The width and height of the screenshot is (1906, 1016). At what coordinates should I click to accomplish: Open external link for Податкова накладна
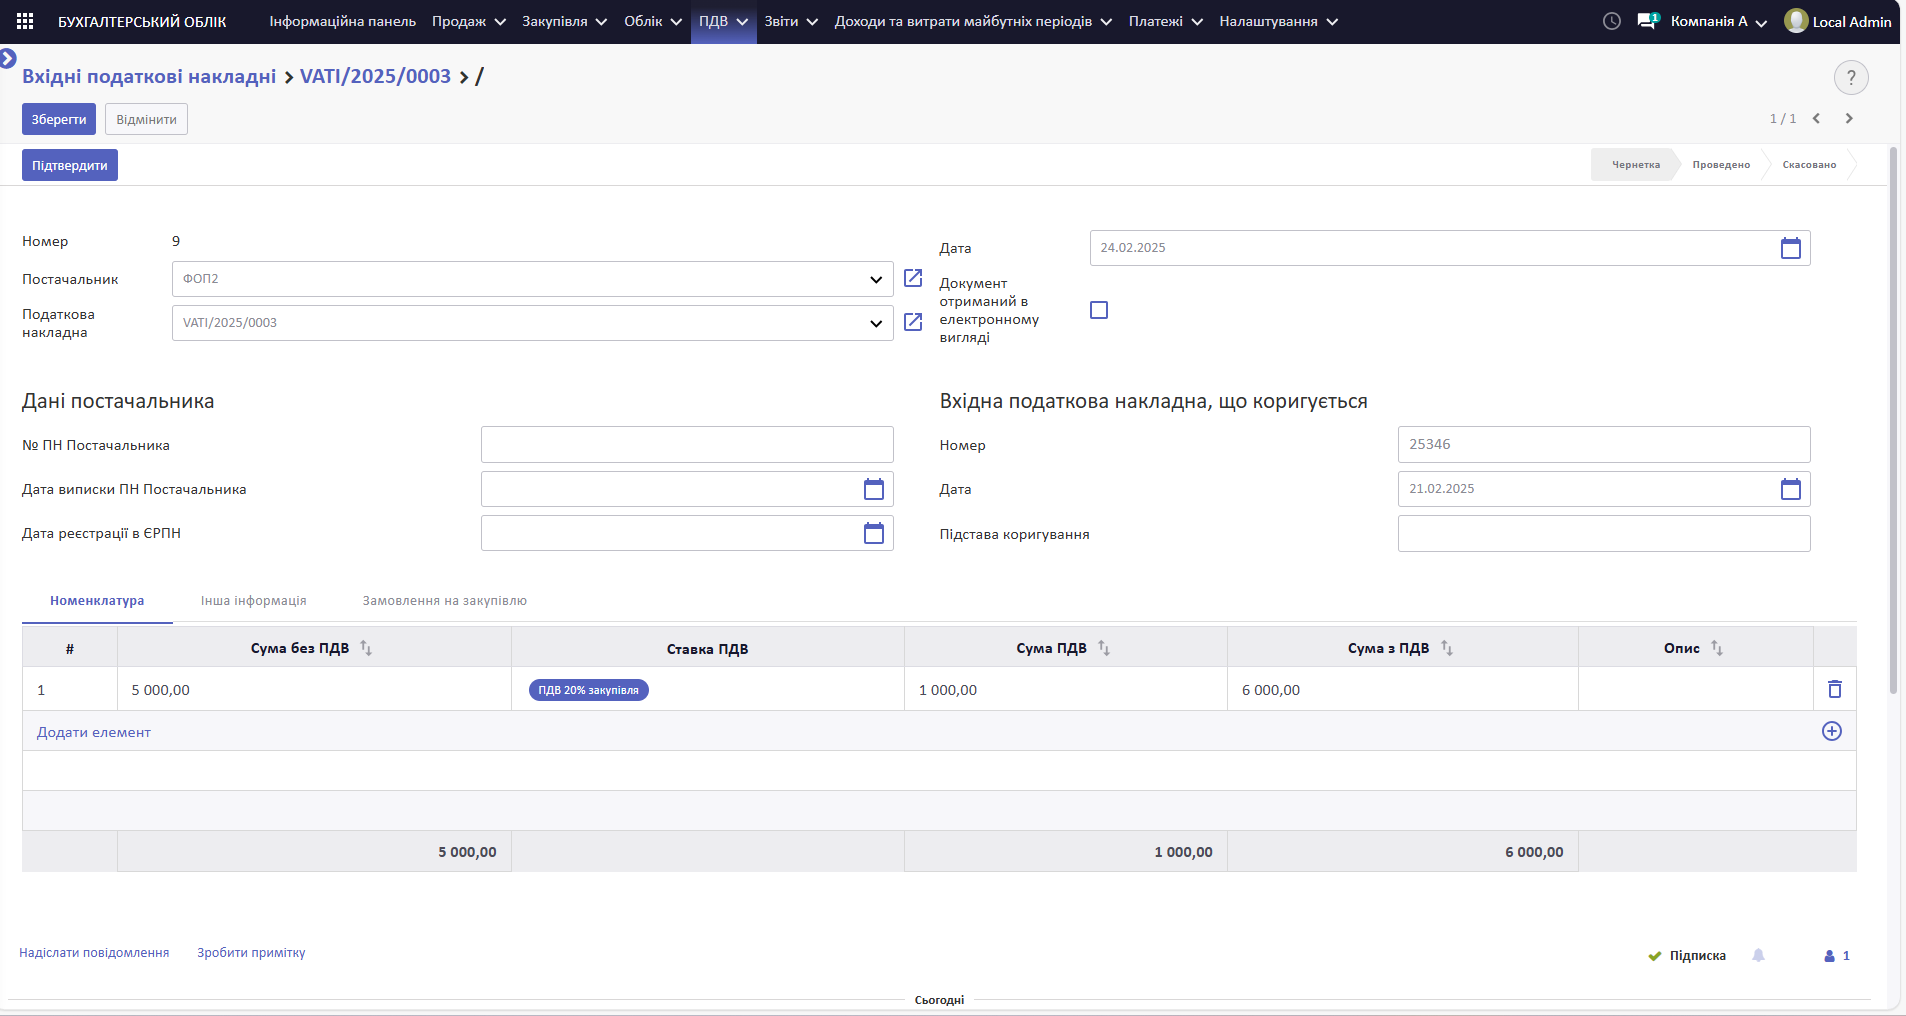[x=913, y=322]
